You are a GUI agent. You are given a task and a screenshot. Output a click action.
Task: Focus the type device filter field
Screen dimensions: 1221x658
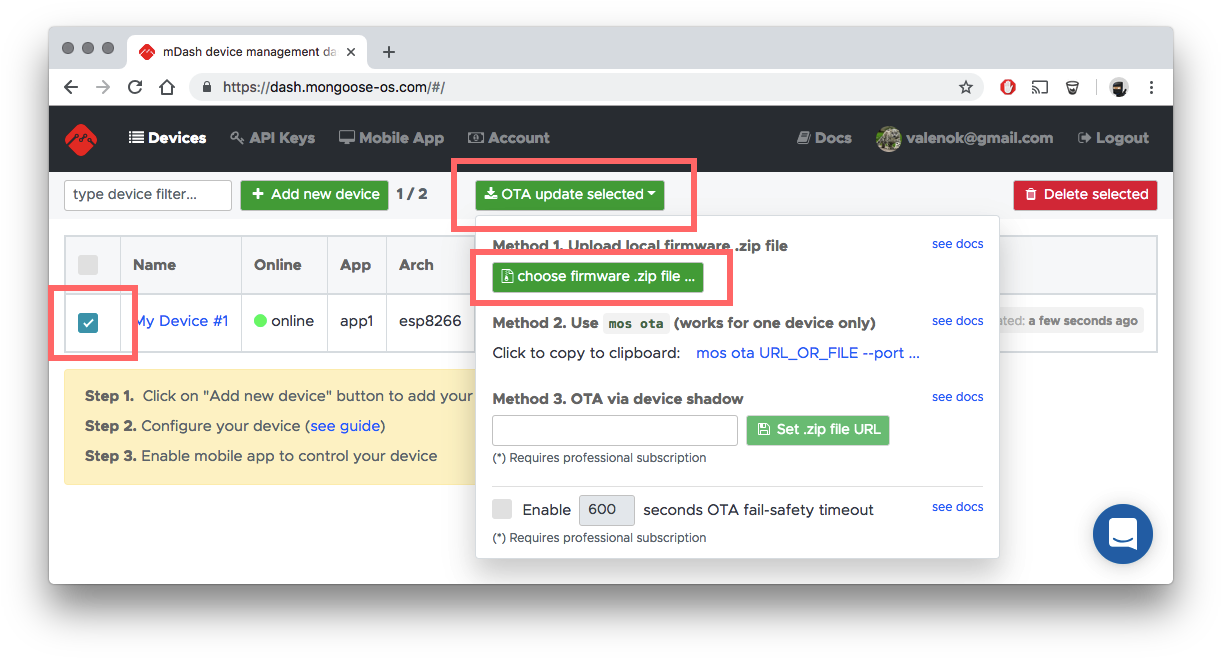[148, 194]
